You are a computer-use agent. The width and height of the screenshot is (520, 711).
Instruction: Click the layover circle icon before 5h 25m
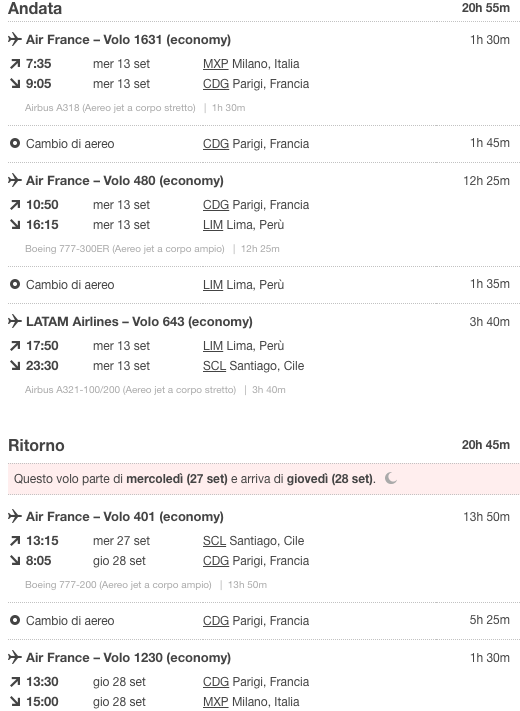click(x=15, y=620)
